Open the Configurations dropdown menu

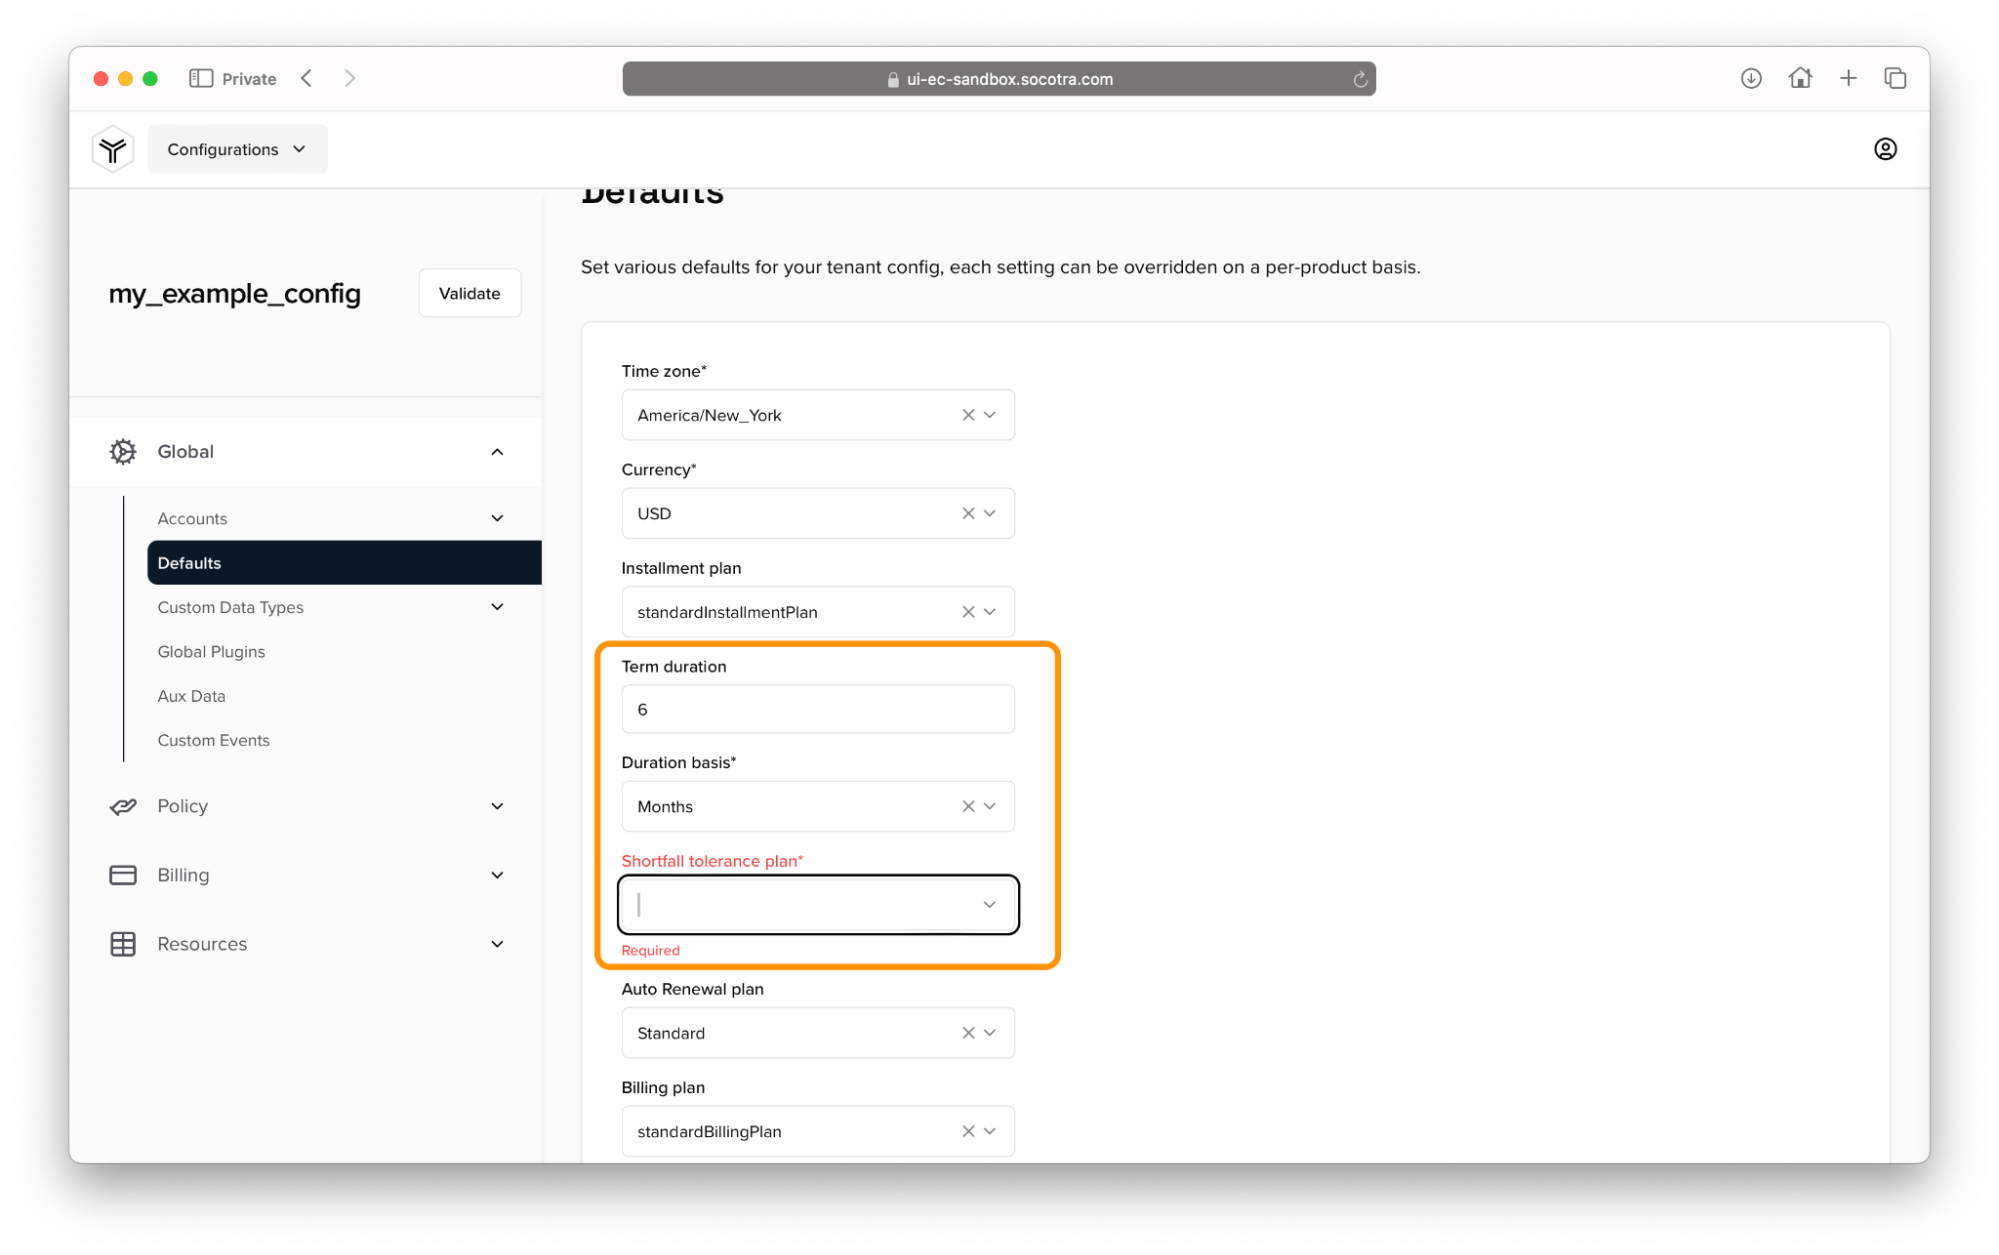pyautogui.click(x=237, y=149)
